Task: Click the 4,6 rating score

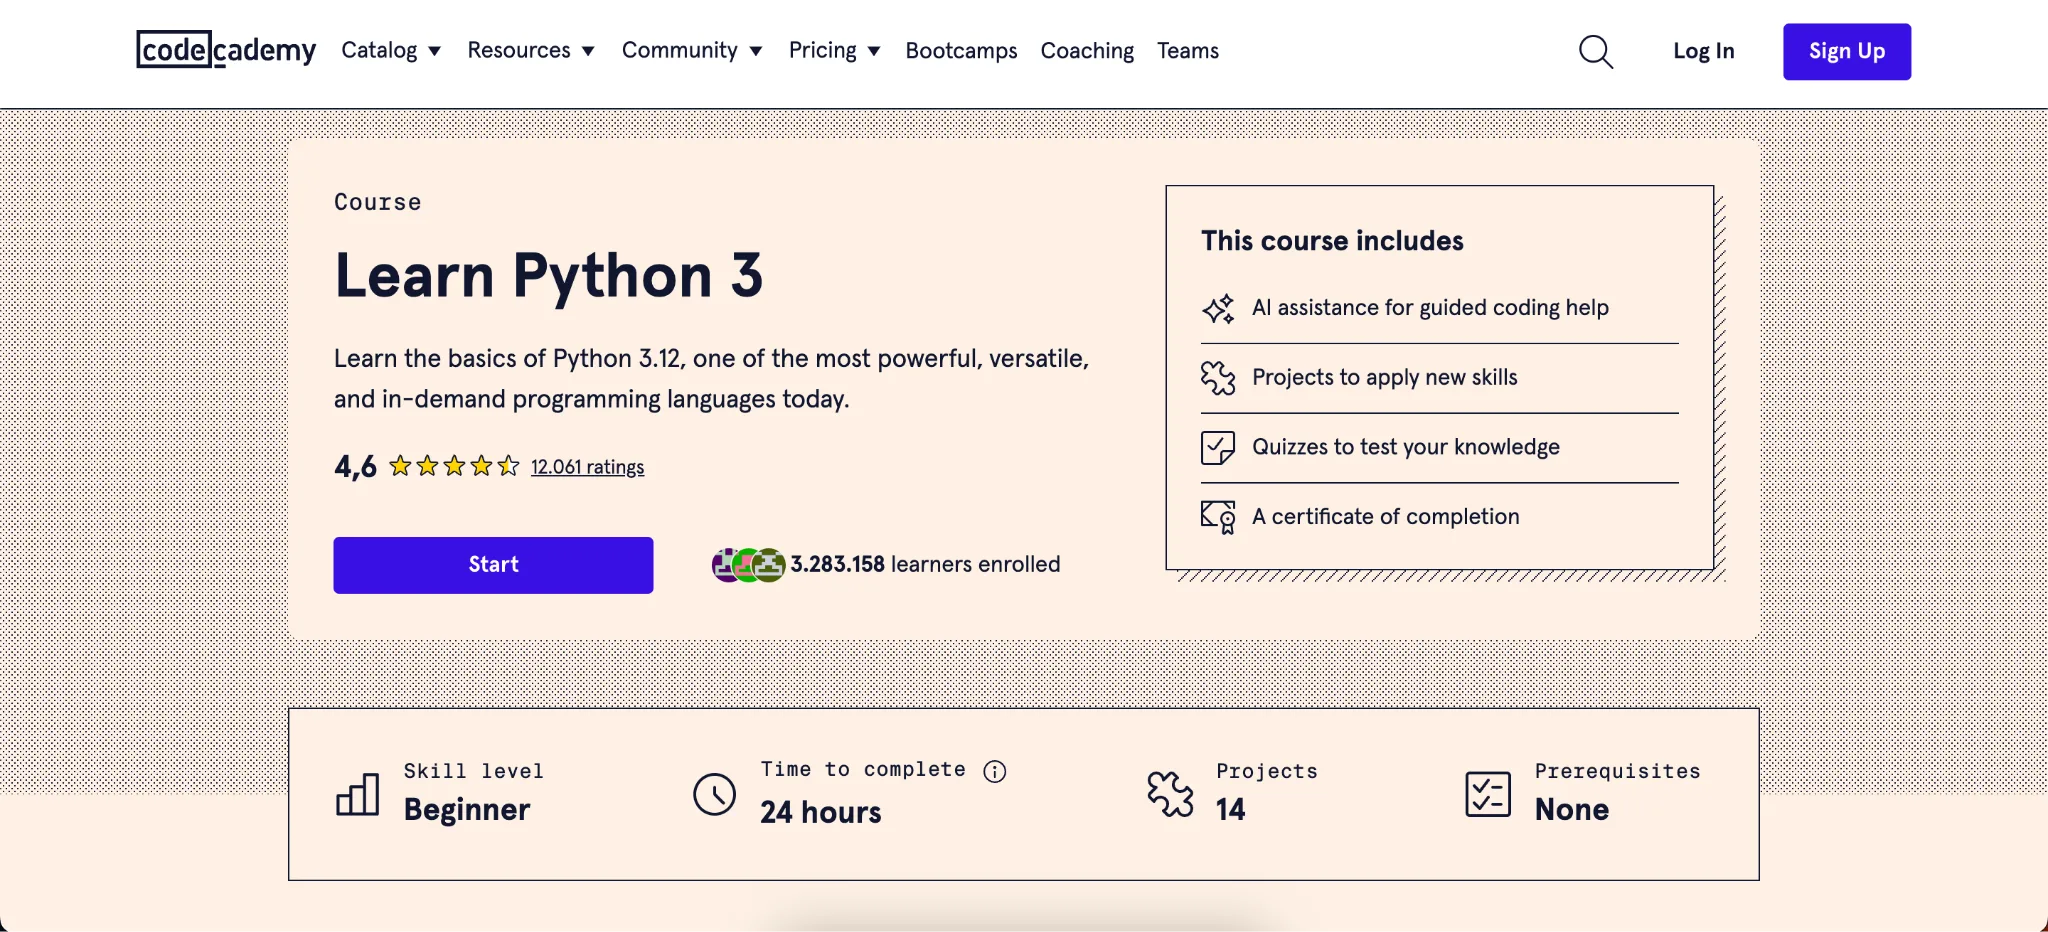Action: pos(355,467)
